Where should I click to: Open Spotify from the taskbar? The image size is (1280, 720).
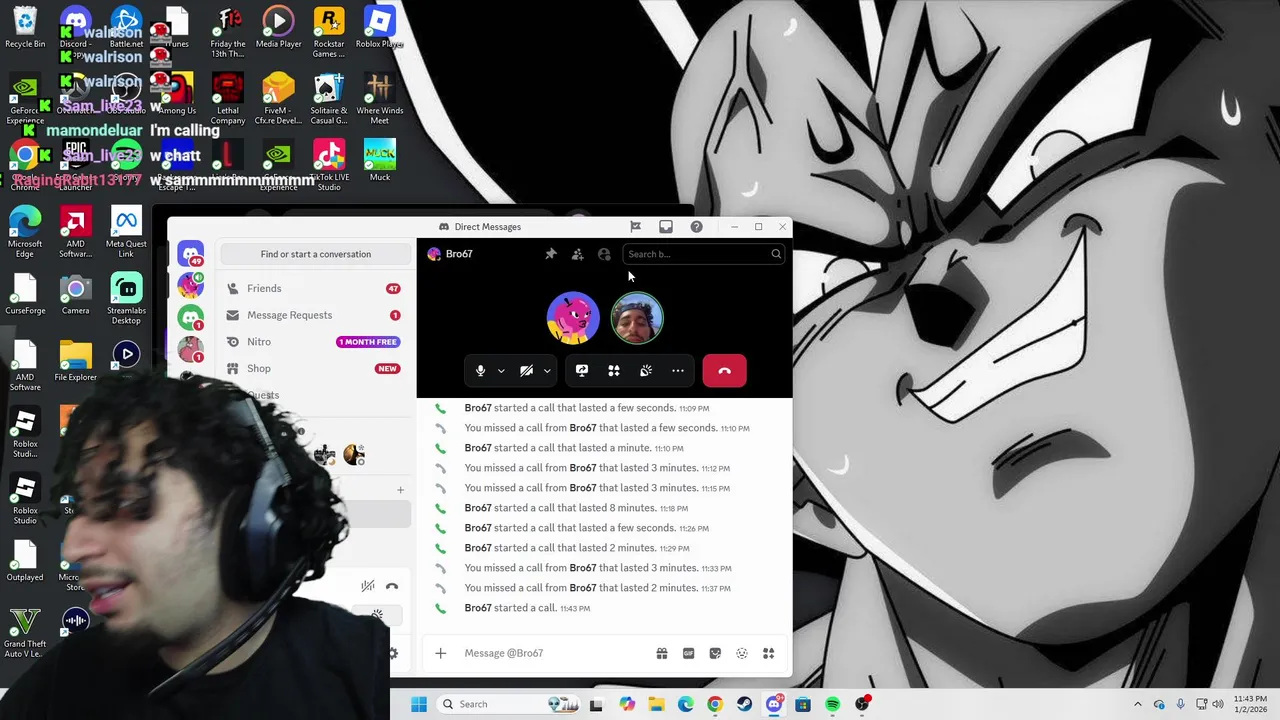pyautogui.click(x=832, y=704)
